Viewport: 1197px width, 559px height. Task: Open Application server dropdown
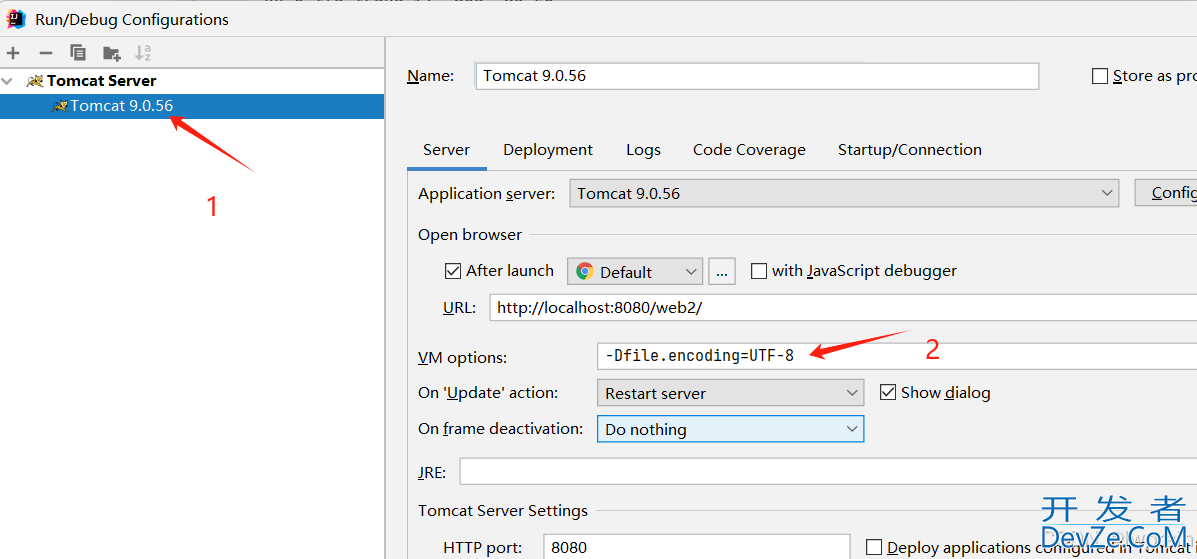click(844, 194)
